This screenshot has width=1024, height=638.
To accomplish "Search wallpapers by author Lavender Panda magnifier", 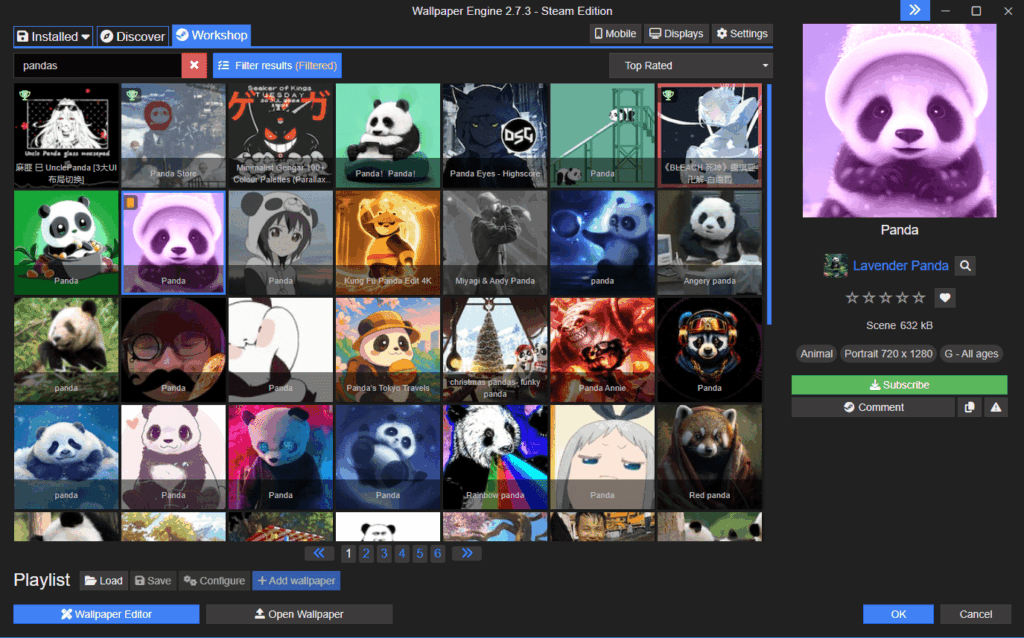I will (x=965, y=266).
